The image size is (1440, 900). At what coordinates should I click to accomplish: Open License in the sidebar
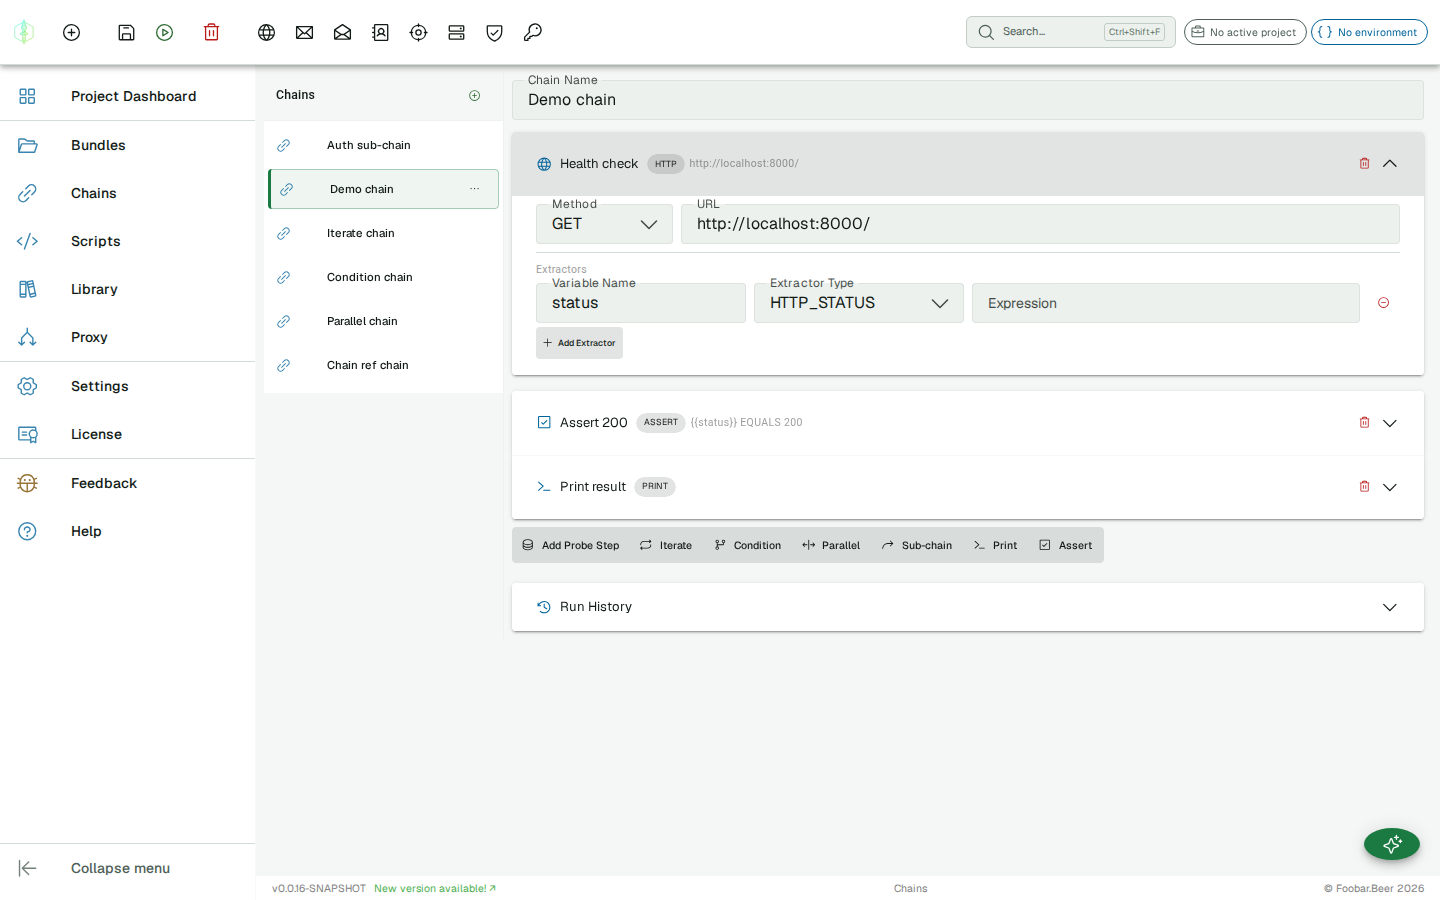[128, 434]
